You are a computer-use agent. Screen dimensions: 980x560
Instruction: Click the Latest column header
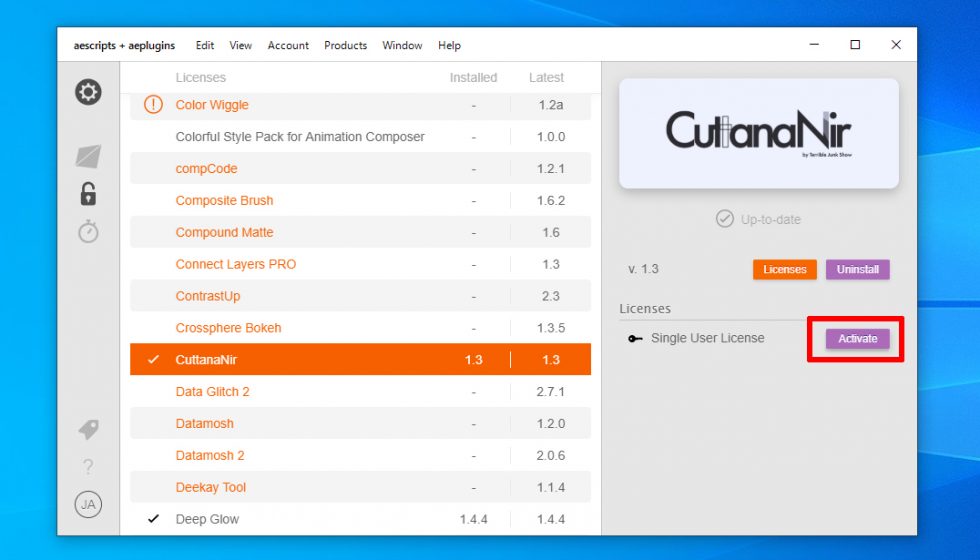(546, 78)
